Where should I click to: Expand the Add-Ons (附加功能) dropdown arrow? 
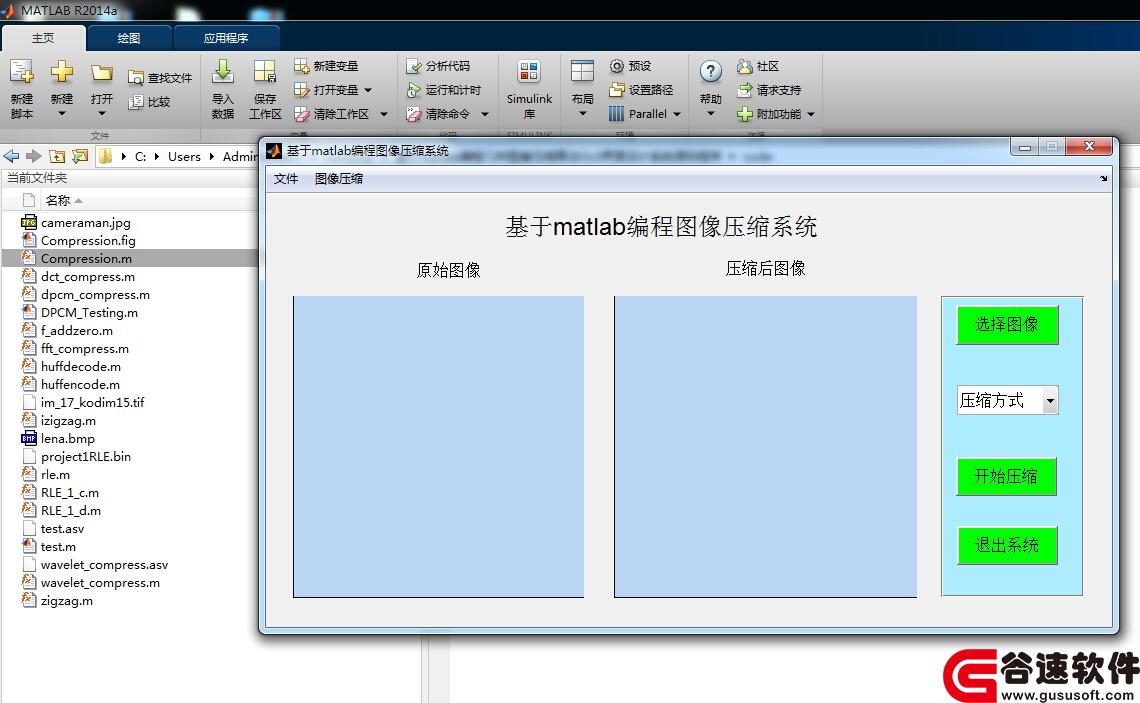(811, 114)
